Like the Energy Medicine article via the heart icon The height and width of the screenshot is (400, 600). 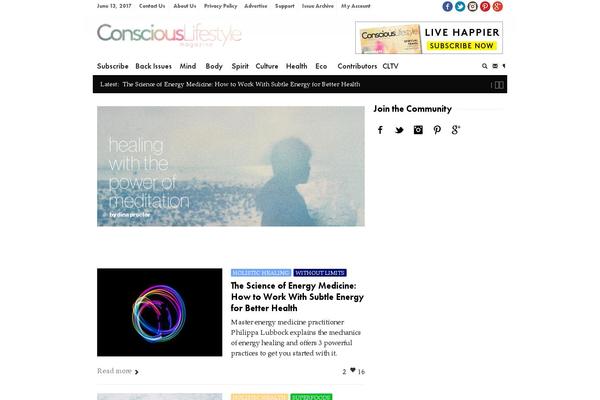coord(353,370)
